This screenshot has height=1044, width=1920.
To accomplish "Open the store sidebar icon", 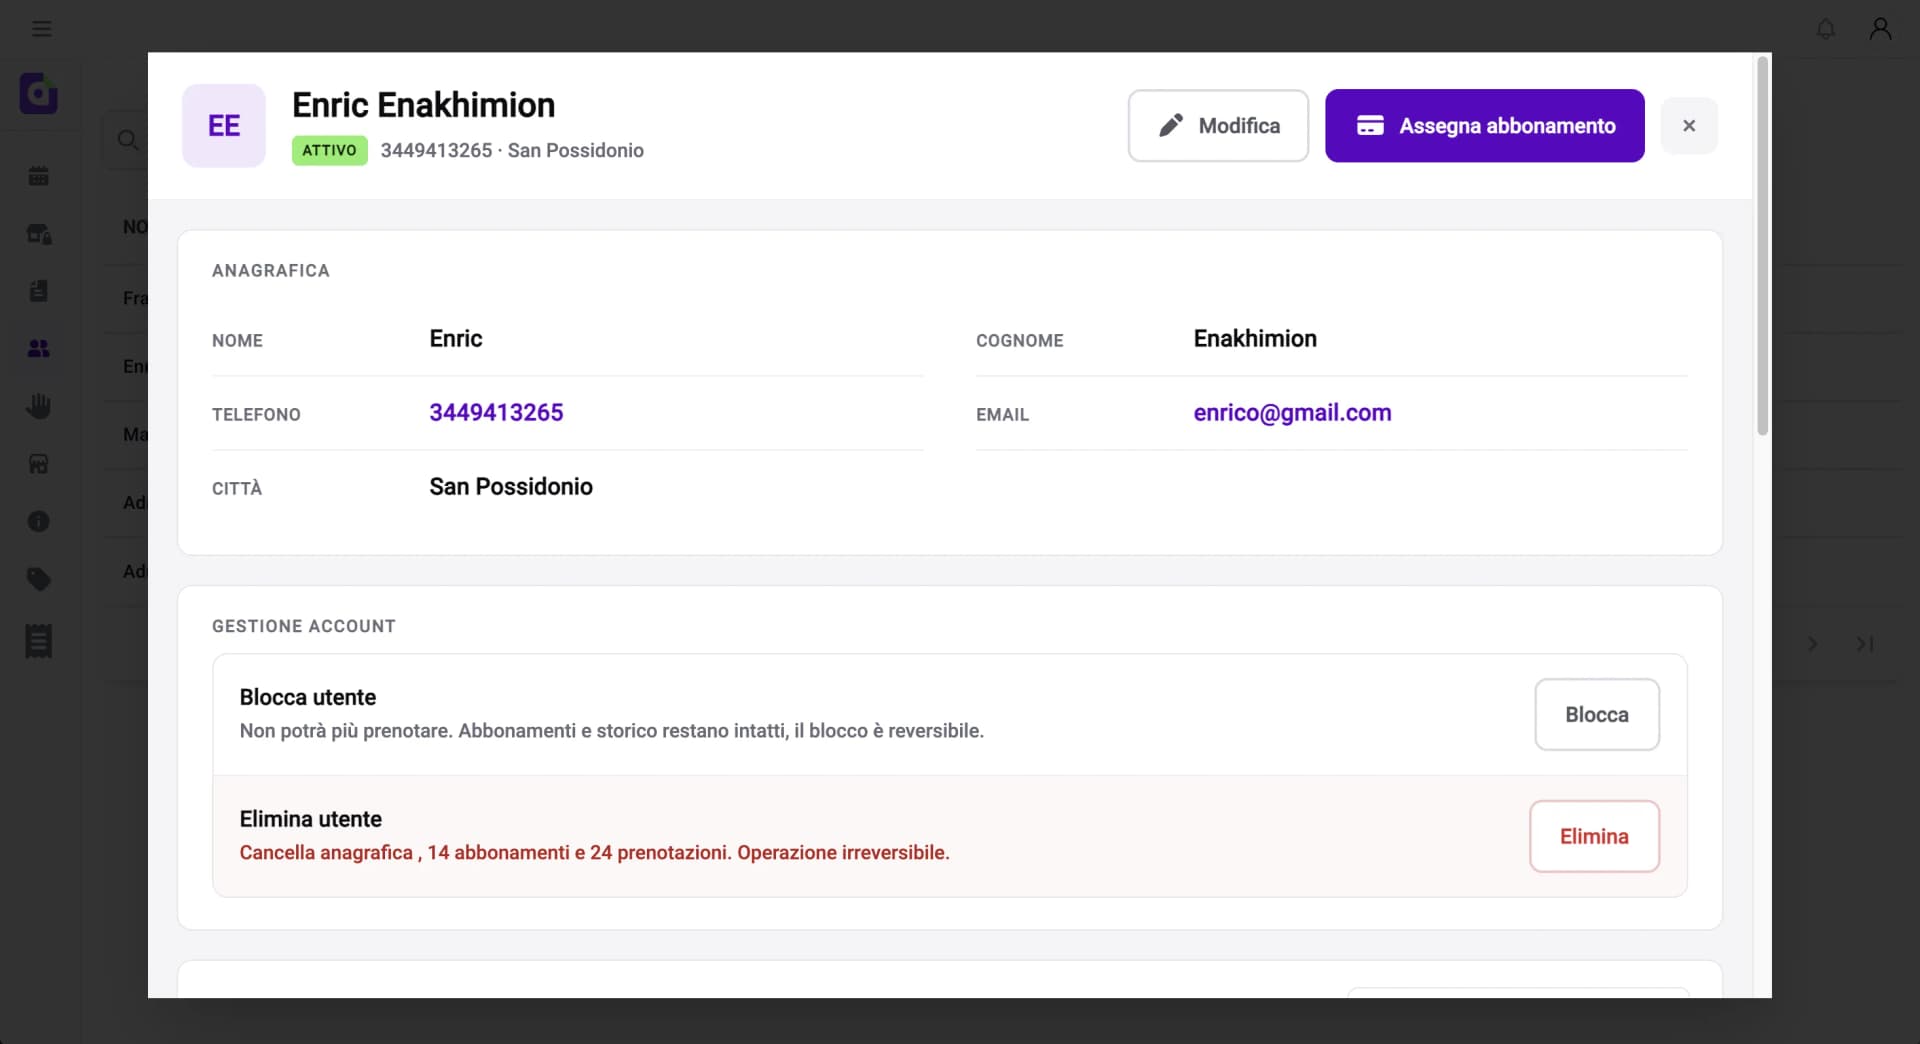I will coord(39,464).
